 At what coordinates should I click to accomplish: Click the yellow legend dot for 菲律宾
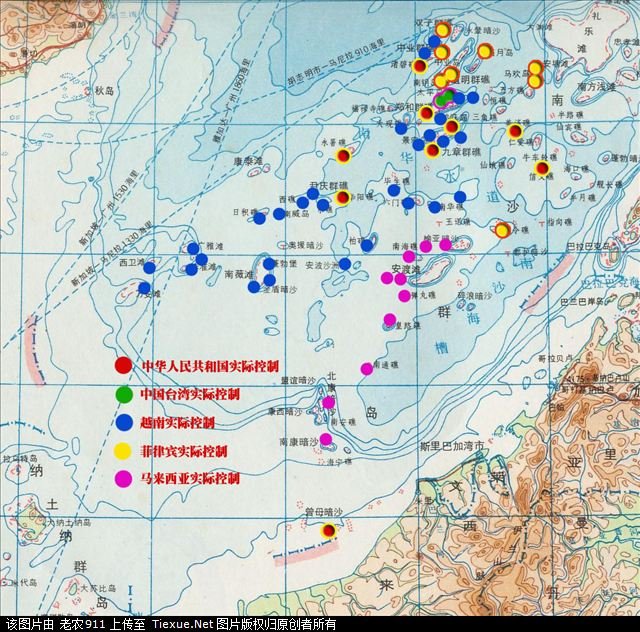pos(123,451)
